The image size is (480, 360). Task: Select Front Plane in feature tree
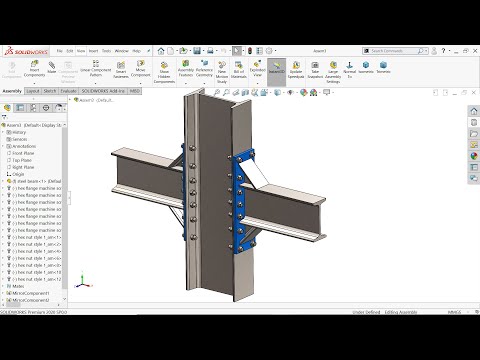20,153
